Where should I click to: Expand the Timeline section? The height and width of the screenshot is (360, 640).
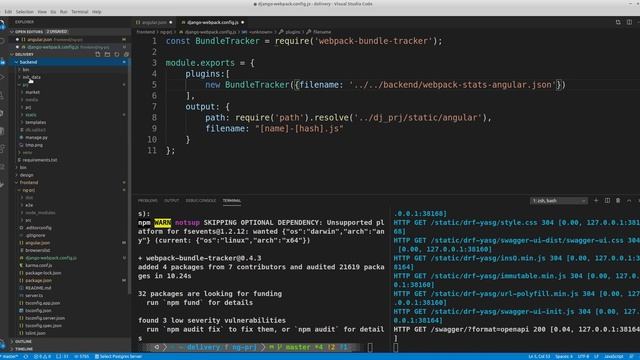point(69,349)
